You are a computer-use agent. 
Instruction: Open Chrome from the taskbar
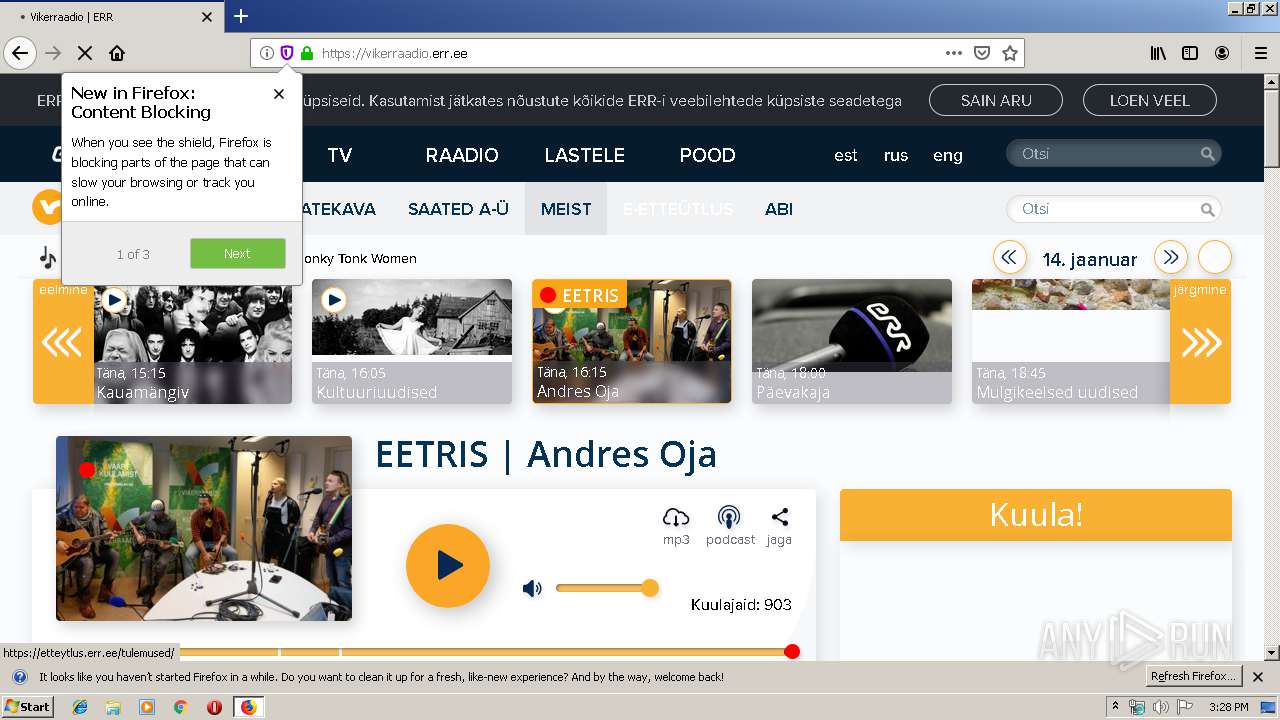181,707
